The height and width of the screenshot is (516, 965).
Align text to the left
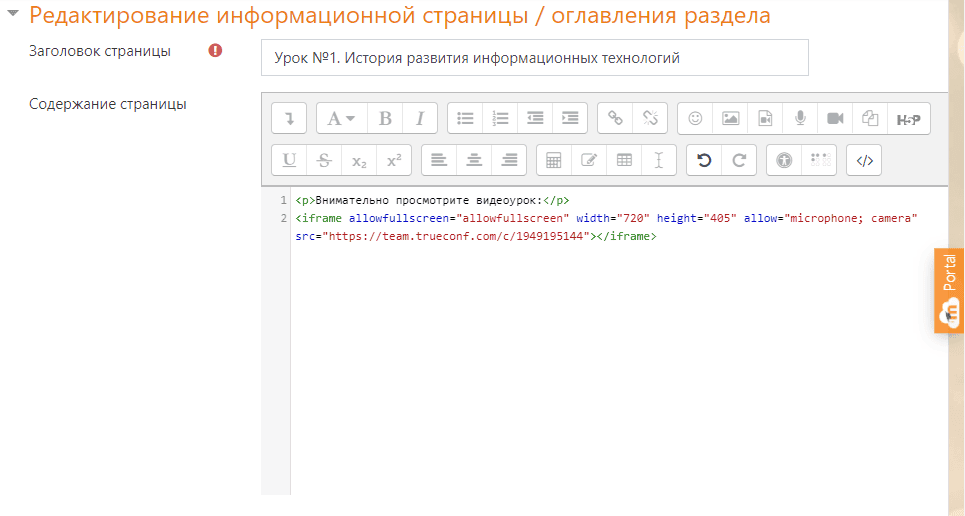coord(439,161)
